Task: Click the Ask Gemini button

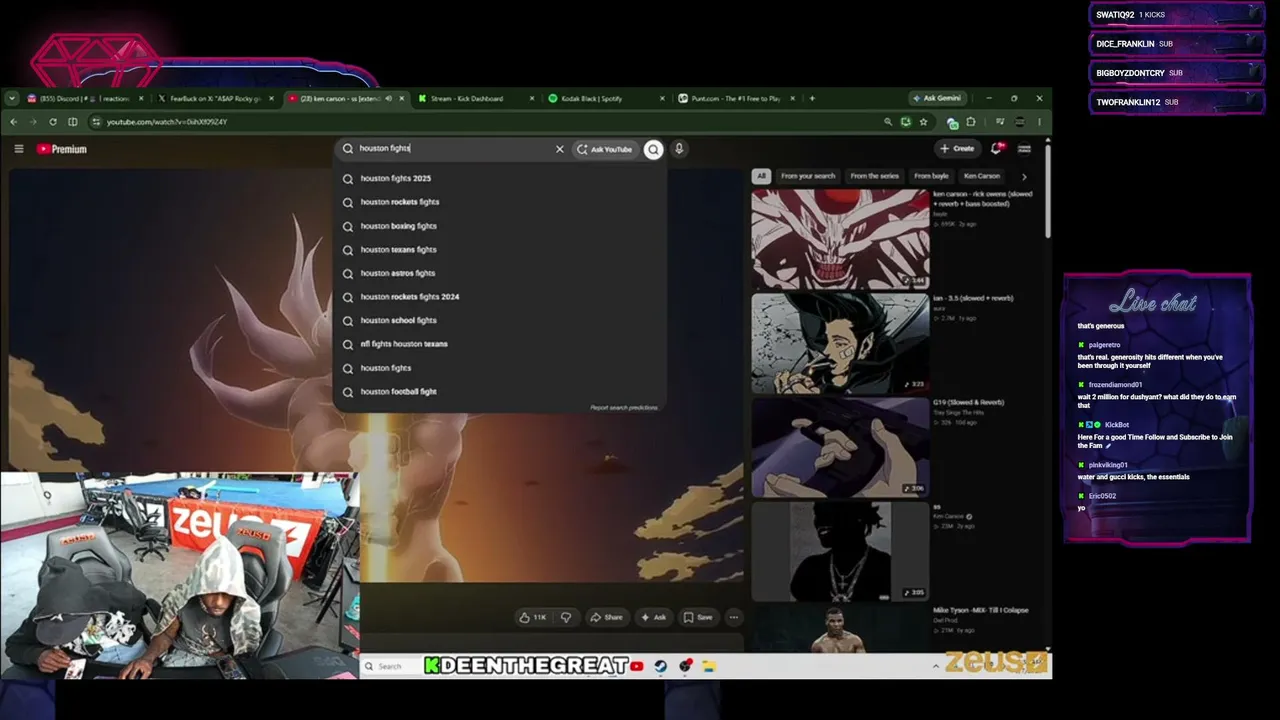Action: click(x=937, y=98)
